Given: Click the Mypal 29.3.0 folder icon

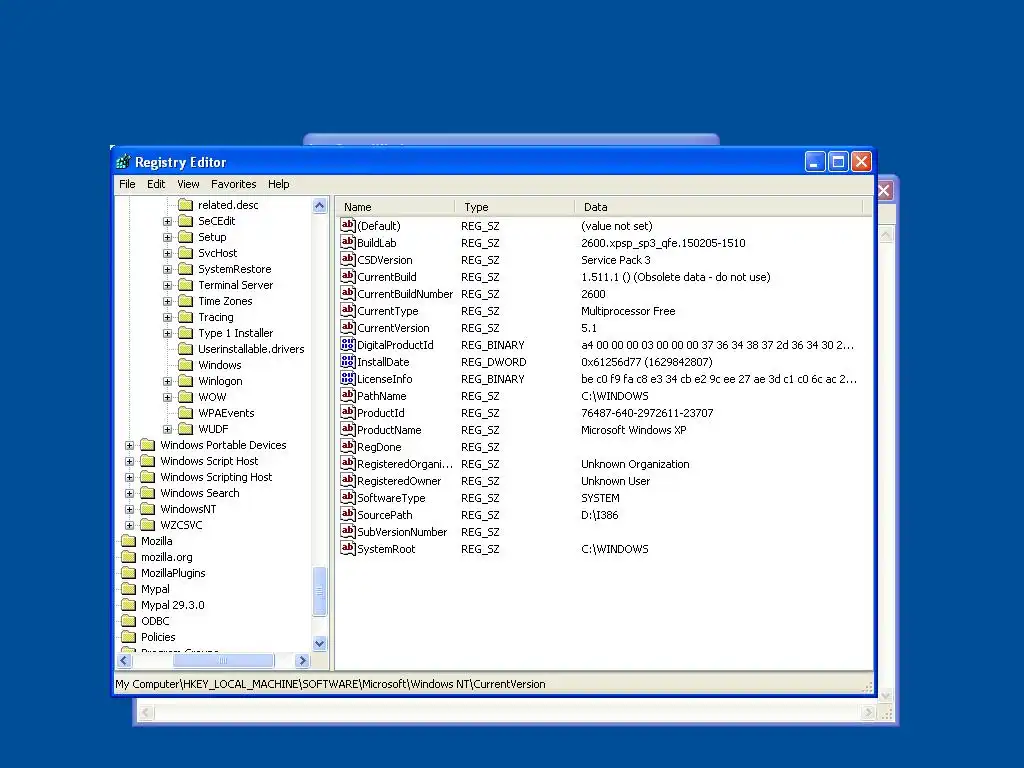Looking at the screenshot, I should [129, 605].
